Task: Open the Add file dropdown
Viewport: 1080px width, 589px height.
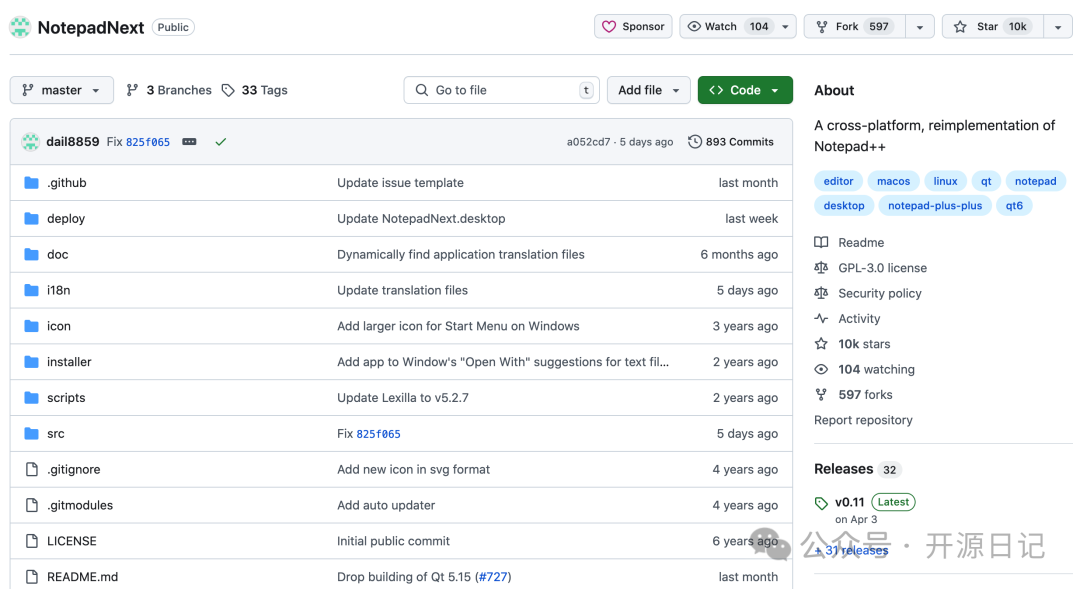Action: click(649, 90)
